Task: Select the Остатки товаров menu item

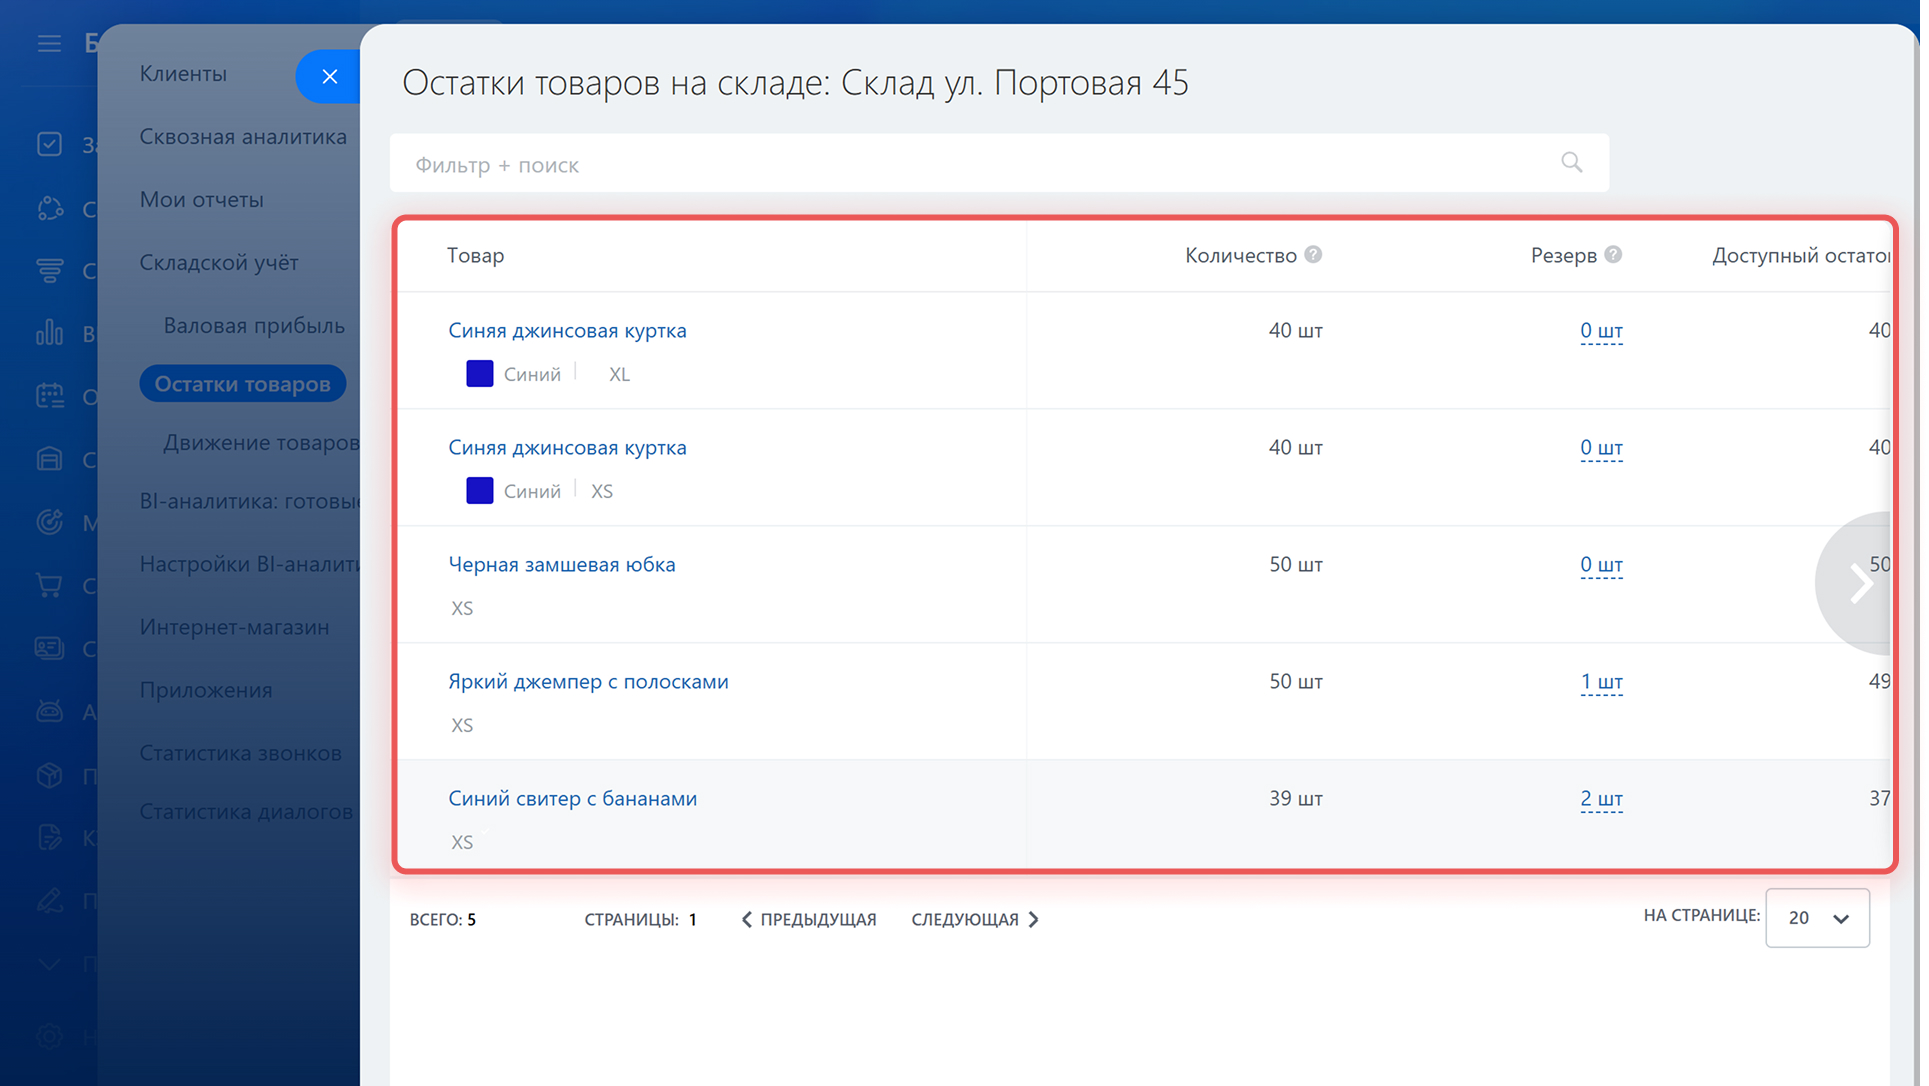Action: point(243,384)
